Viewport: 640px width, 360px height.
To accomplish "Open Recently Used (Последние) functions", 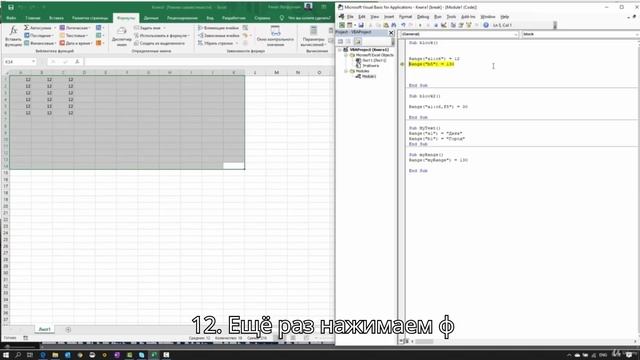I will (x=40, y=36).
